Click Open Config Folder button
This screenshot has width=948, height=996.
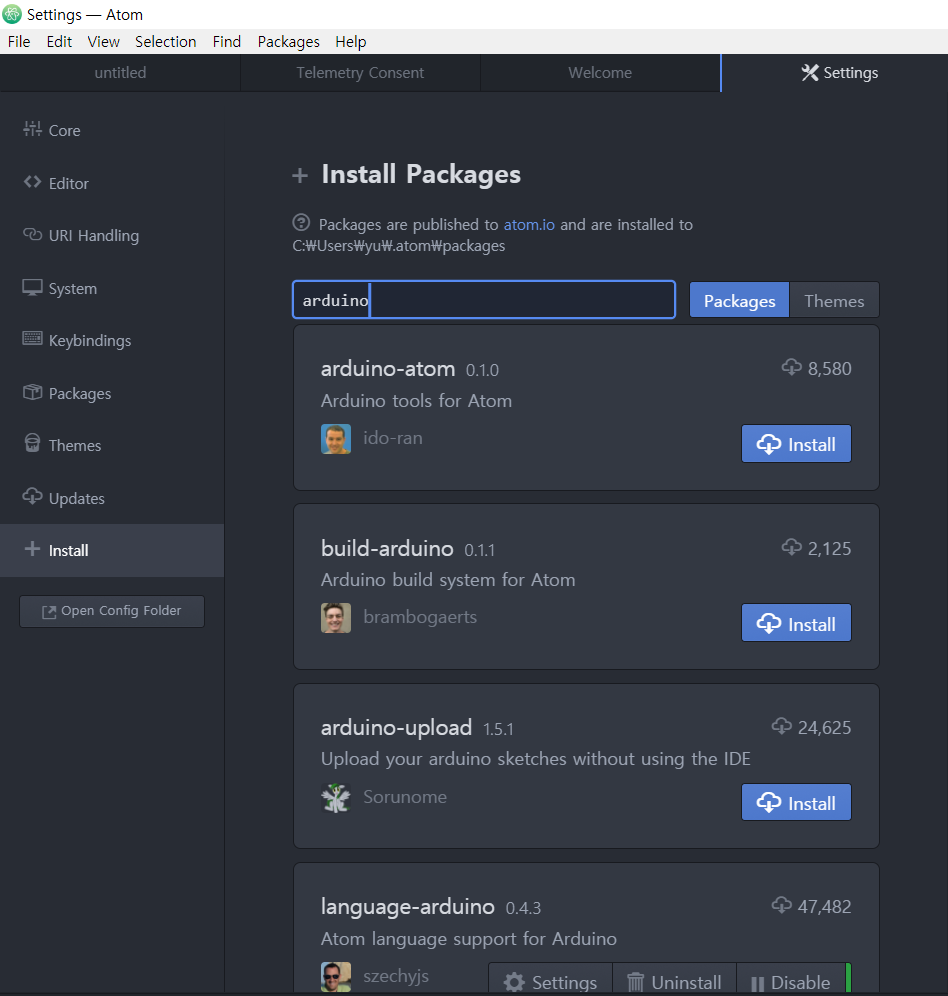[x=112, y=611]
